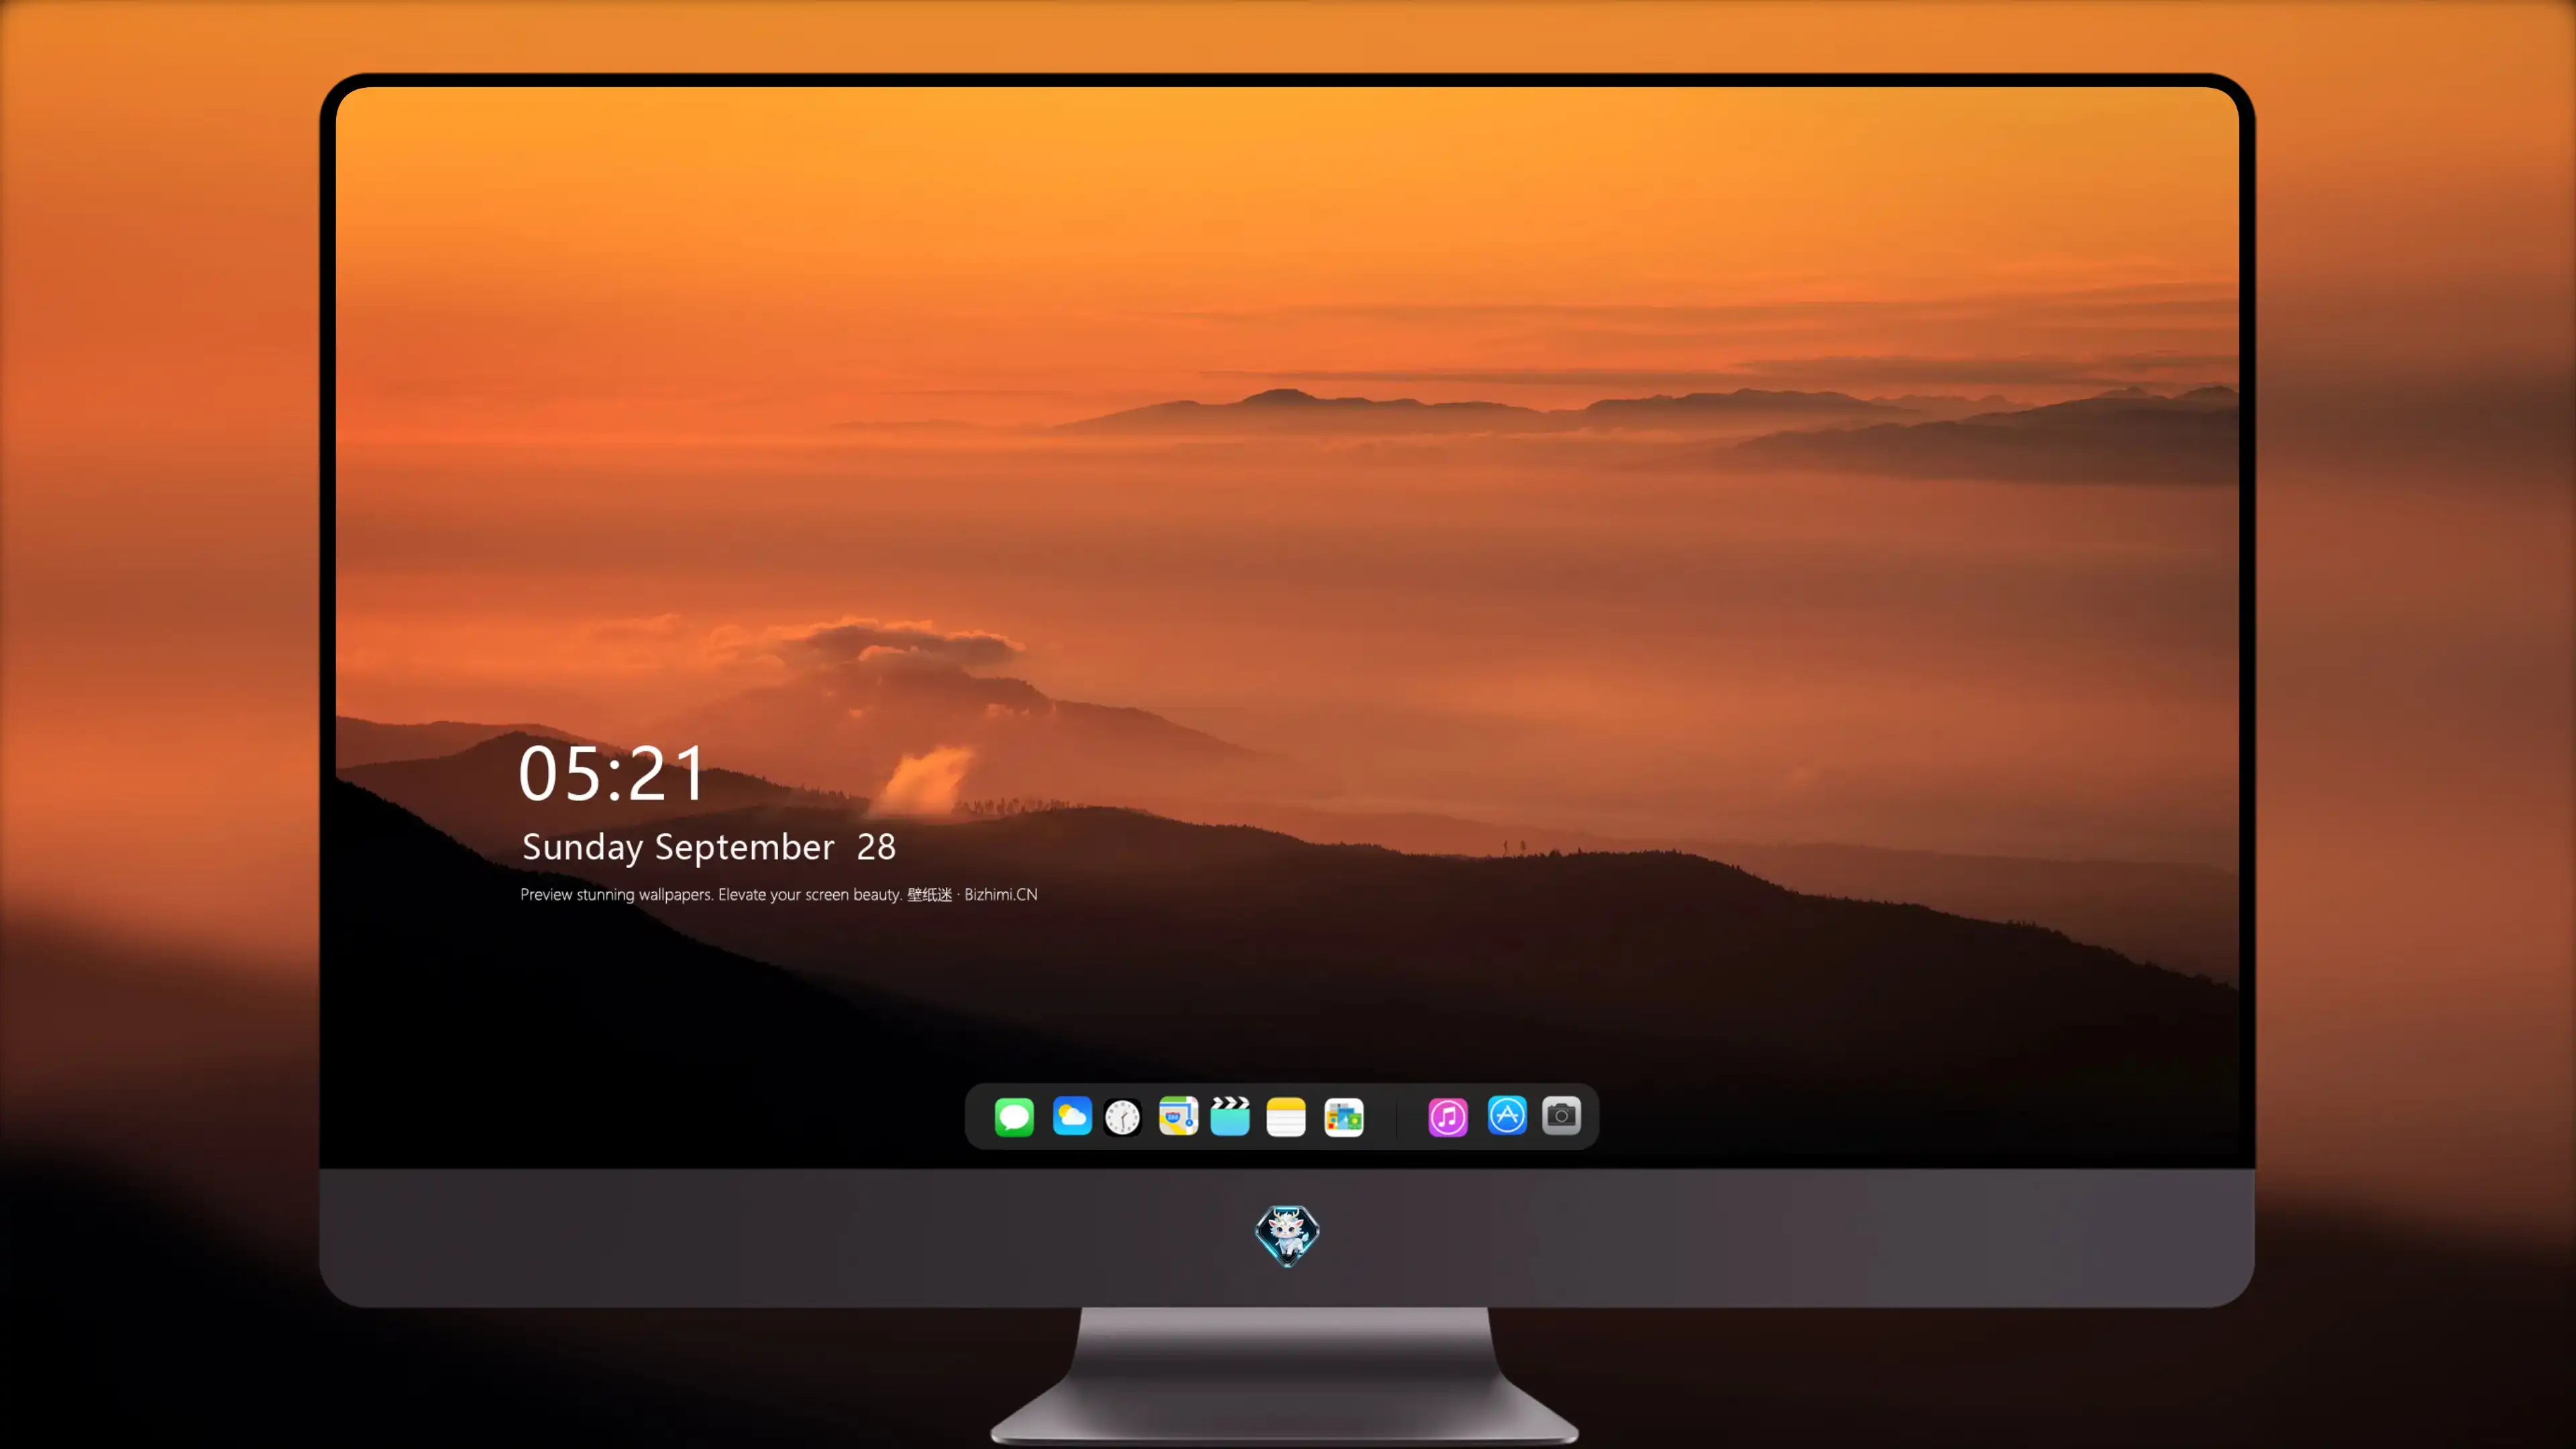
Task: Click the Sunday September 28 date text
Action: (x=709, y=847)
